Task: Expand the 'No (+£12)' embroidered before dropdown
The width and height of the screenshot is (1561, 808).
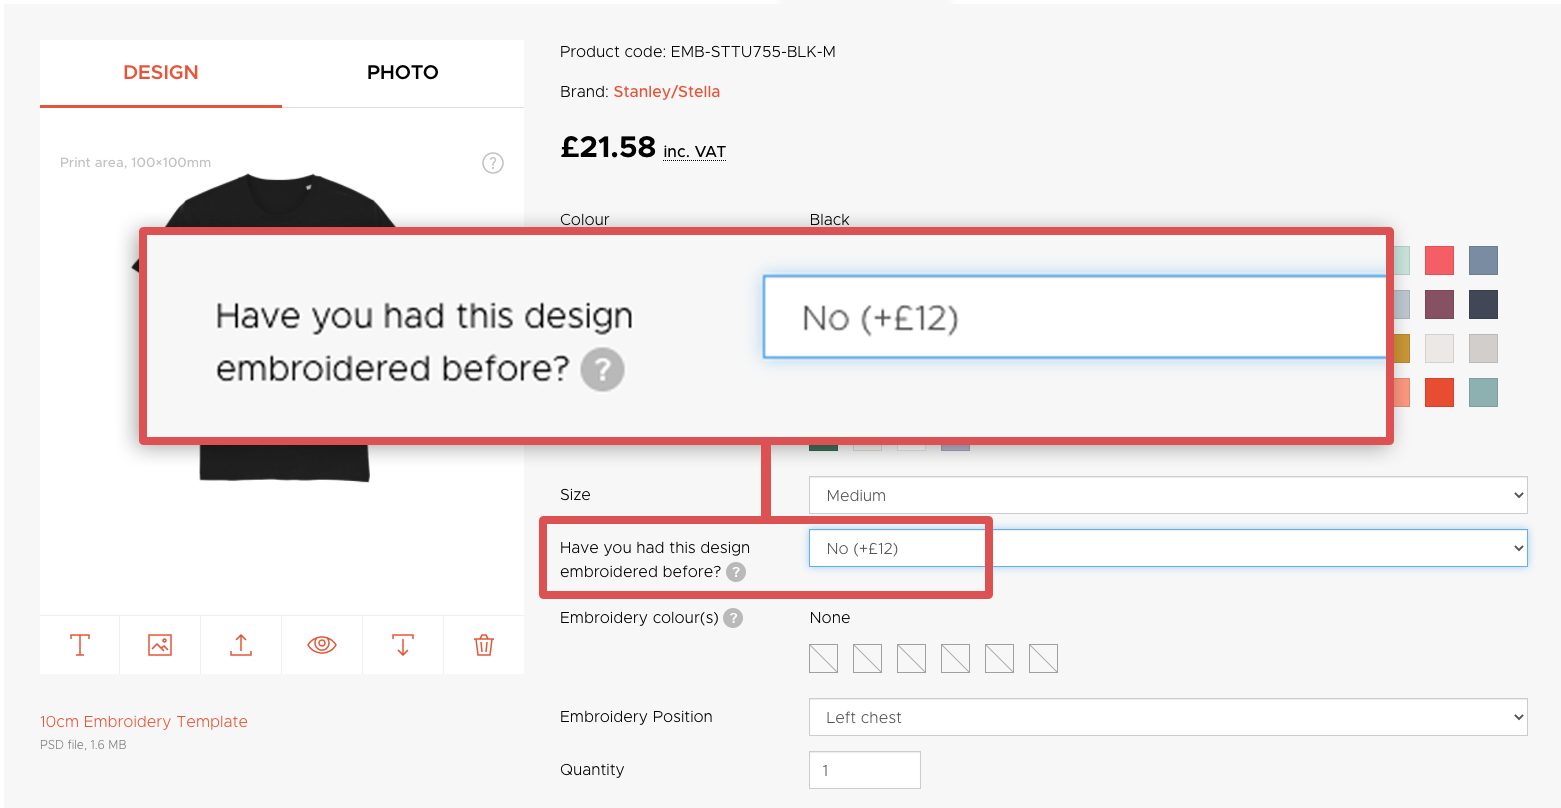Action: 1168,548
